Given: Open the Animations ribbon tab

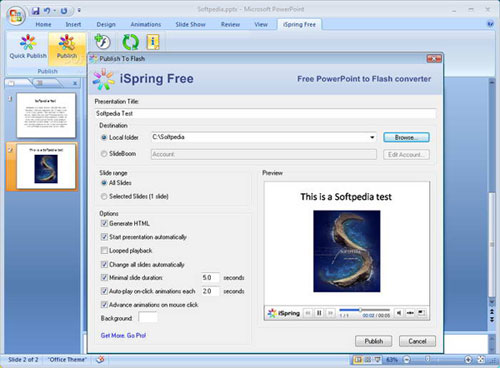Looking at the screenshot, I should click(146, 24).
